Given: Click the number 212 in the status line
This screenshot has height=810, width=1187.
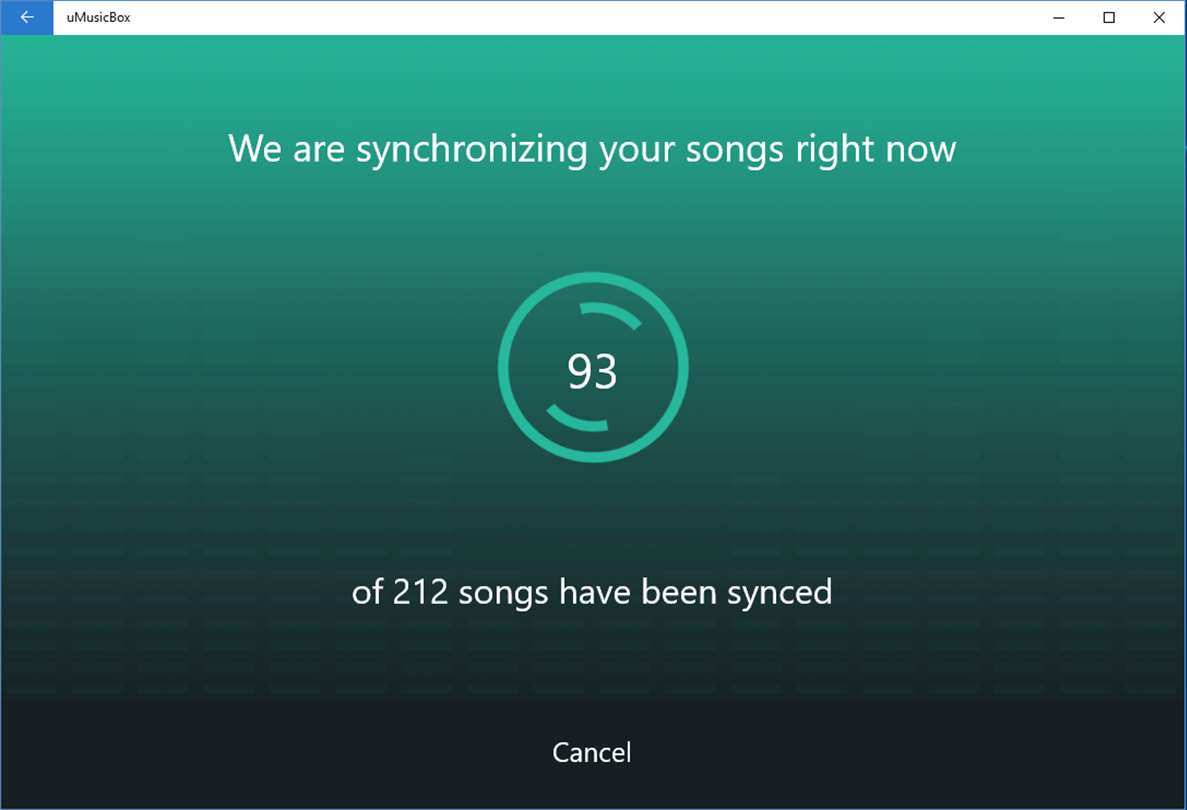Looking at the screenshot, I should point(420,592).
